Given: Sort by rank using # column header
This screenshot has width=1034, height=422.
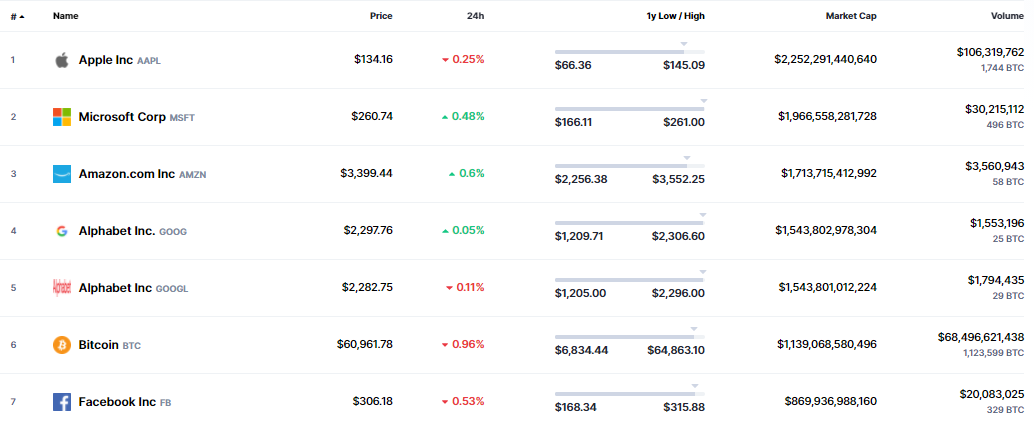Looking at the screenshot, I should pos(17,16).
